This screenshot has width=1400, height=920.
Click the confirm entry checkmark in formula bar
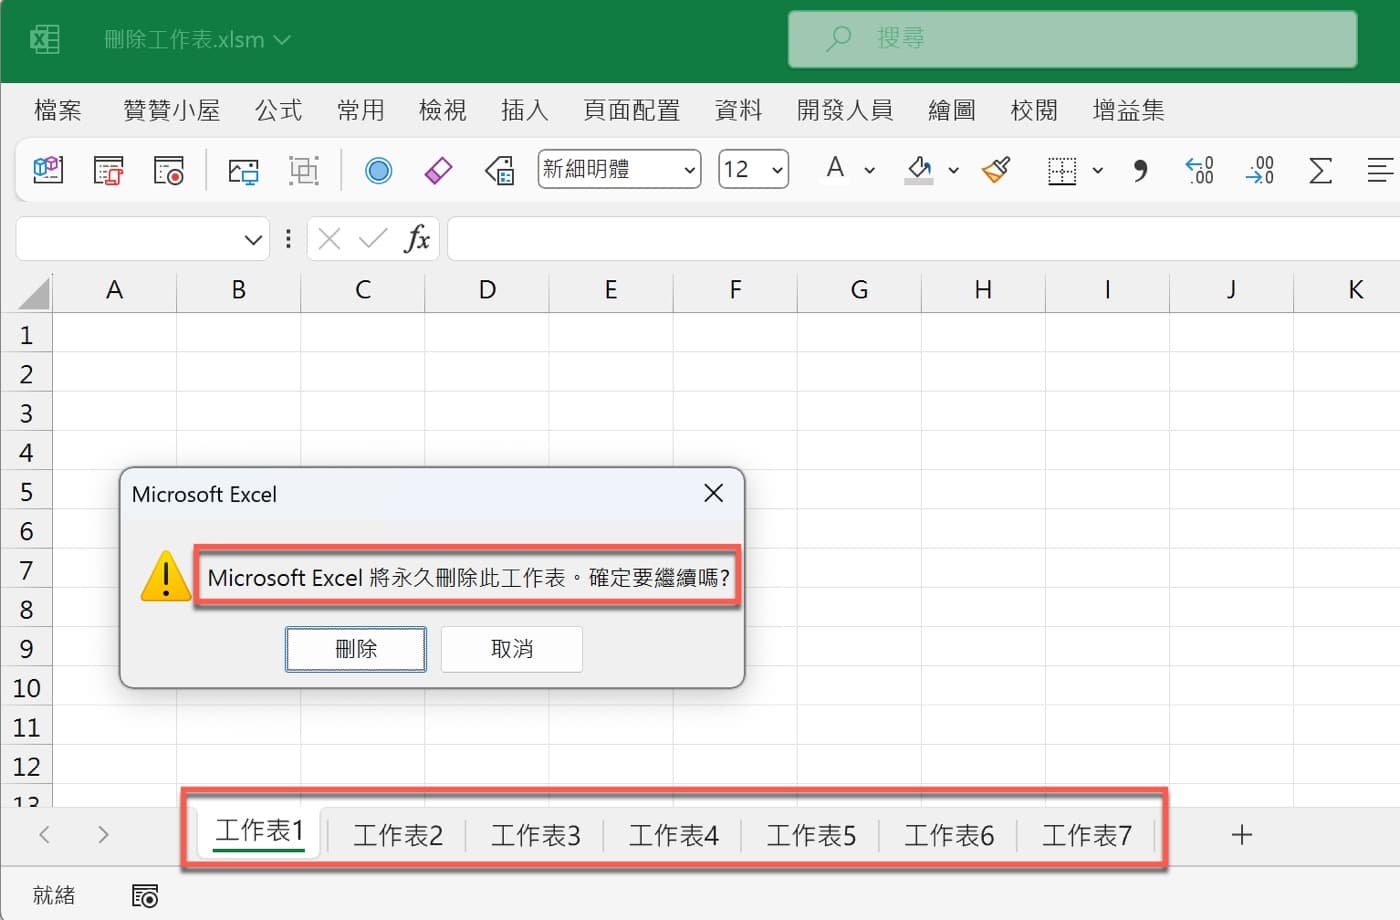[x=373, y=238]
